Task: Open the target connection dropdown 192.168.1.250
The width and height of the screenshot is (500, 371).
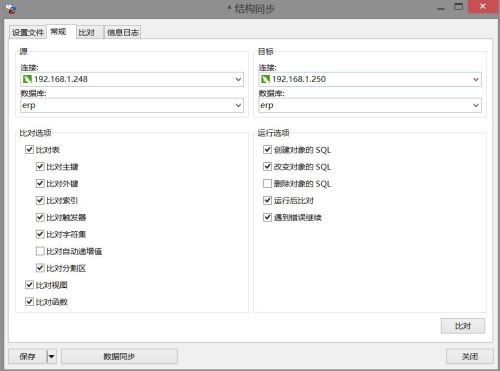Action: coord(370,79)
